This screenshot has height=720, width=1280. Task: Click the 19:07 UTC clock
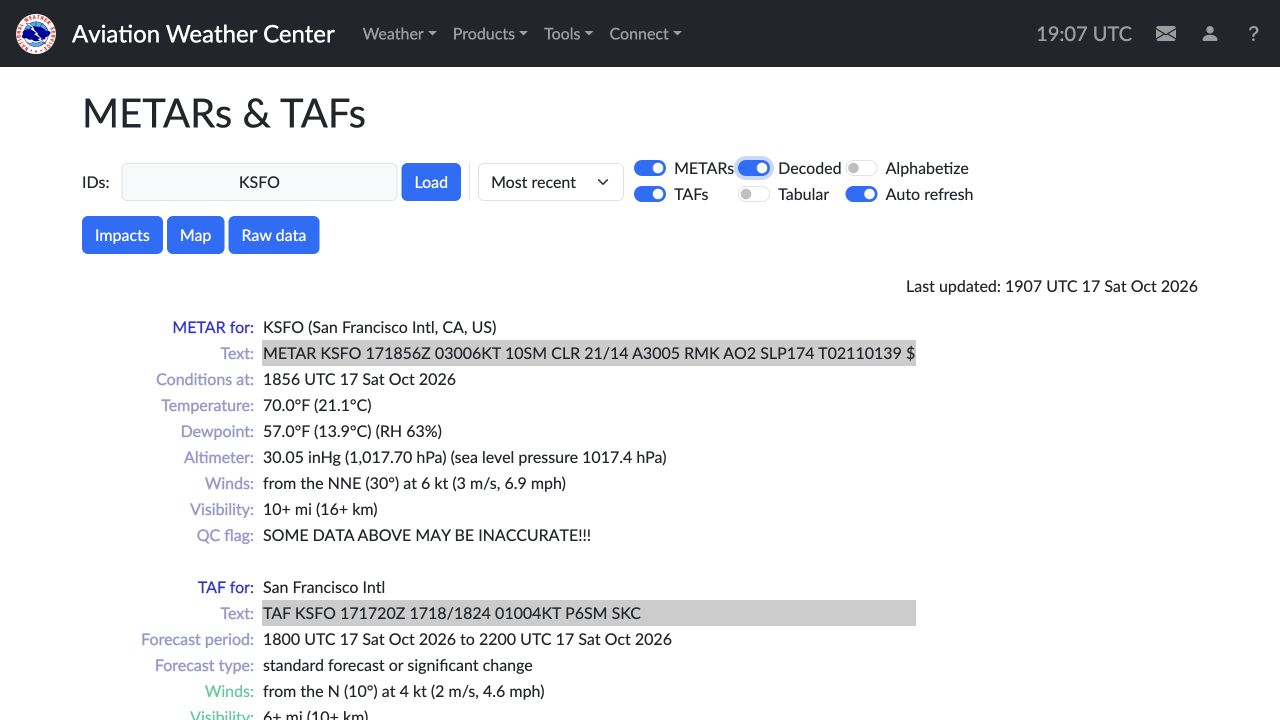(x=1084, y=34)
